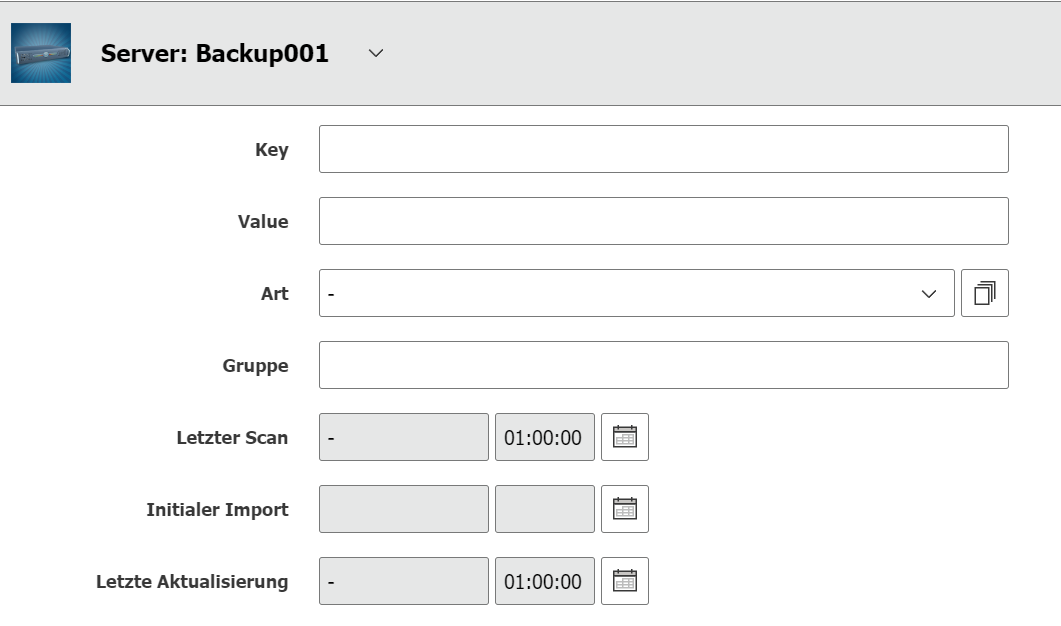Click the Letzter Scan date field

[x=404, y=437]
